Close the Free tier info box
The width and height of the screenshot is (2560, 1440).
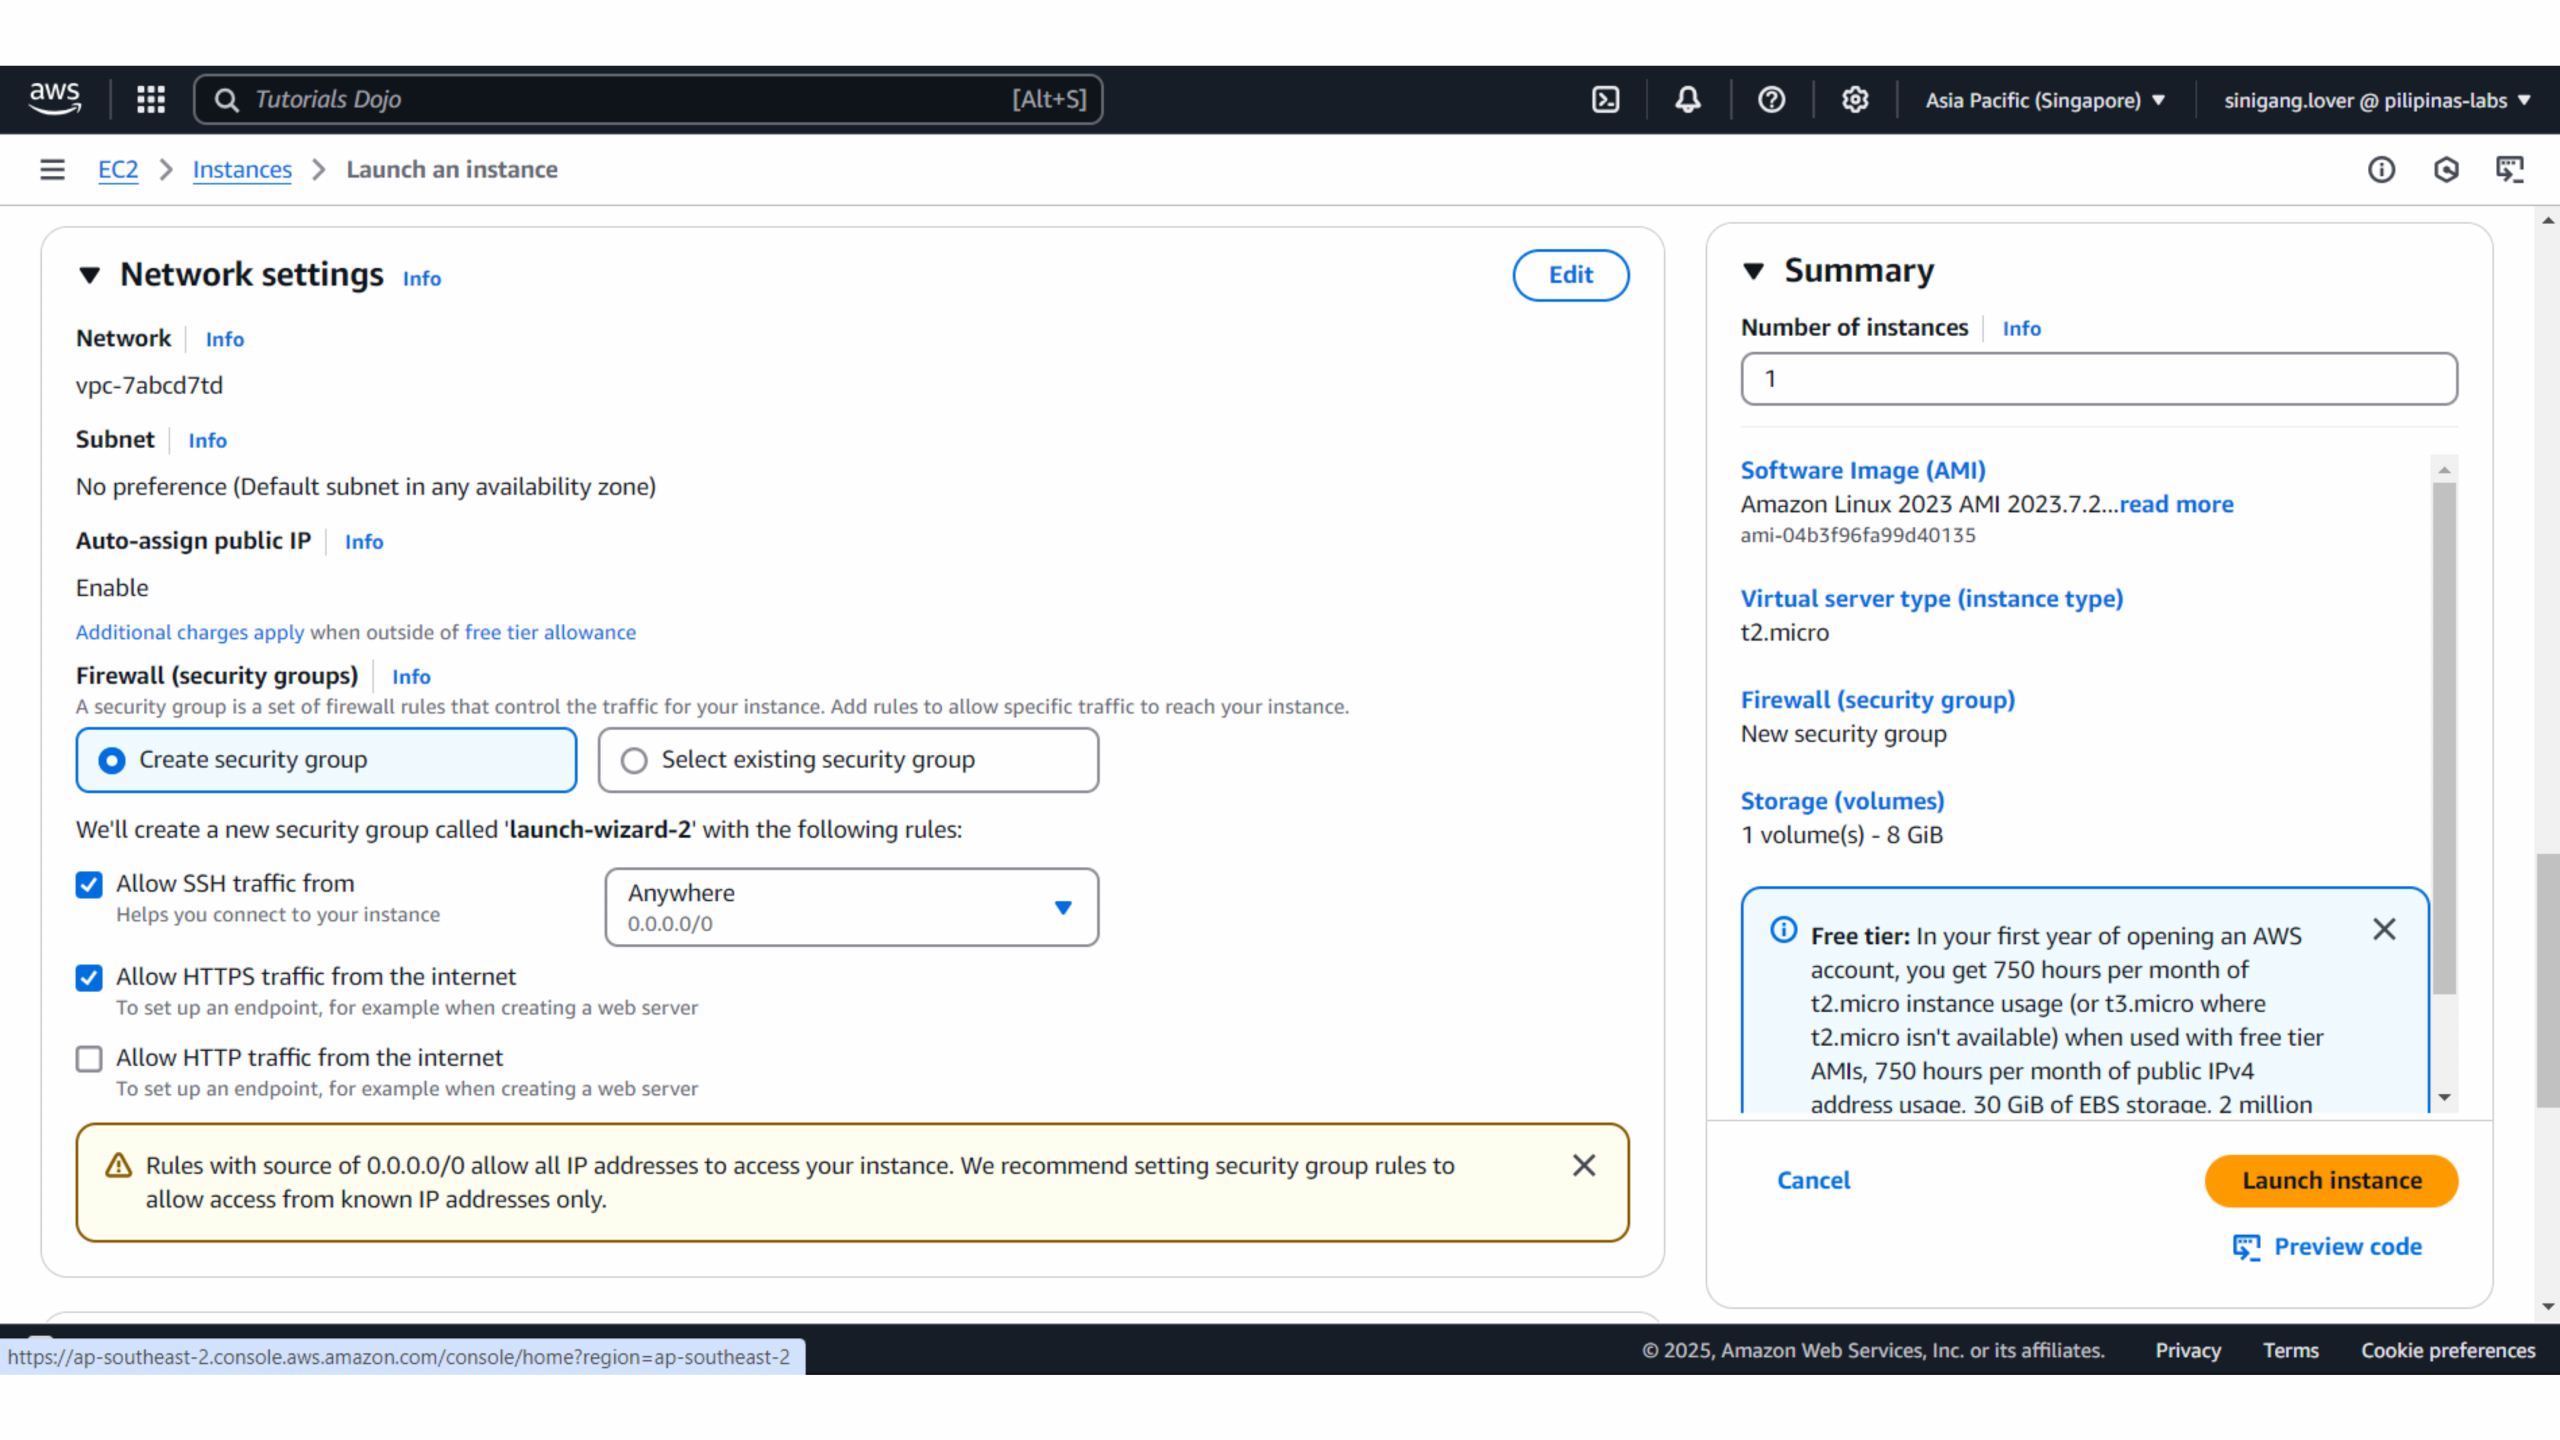tap(2384, 929)
